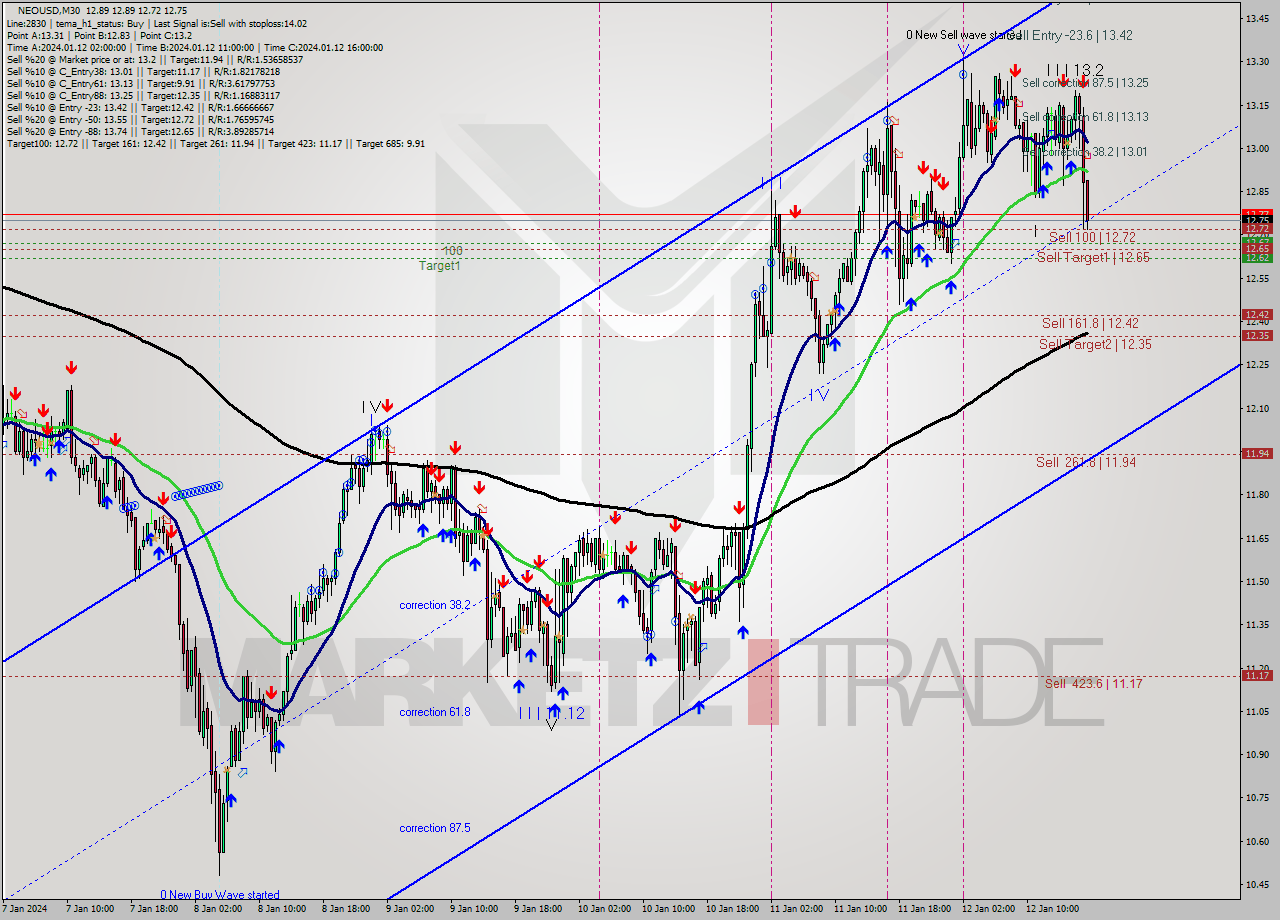Select 'Time B:2024.01.12 11:00:00' text

coord(195,47)
